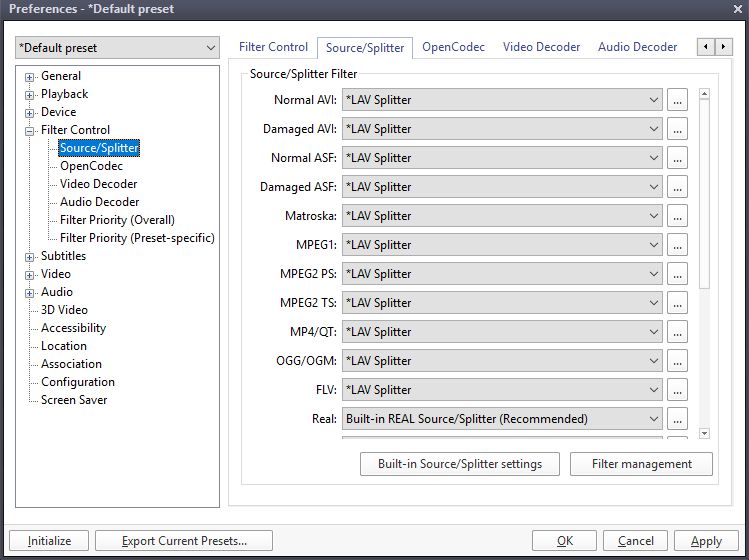Open the Damaged ASF filter options button
The image size is (749, 560).
click(677, 187)
